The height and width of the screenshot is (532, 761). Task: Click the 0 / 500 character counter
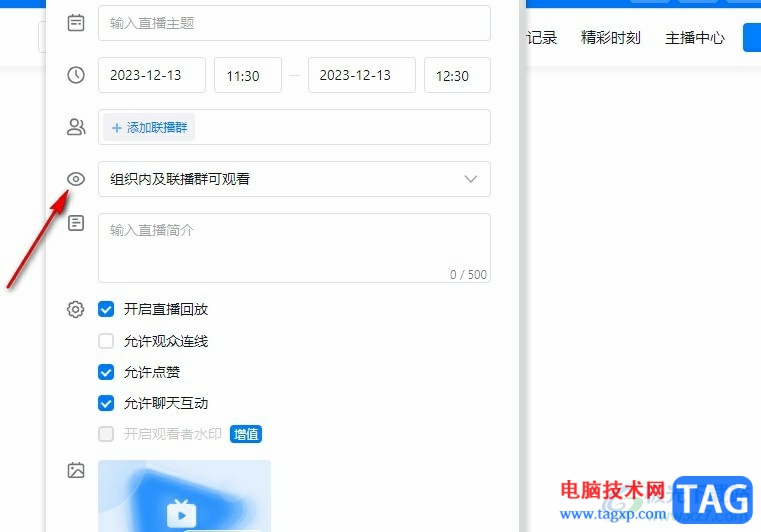pyautogui.click(x=468, y=274)
